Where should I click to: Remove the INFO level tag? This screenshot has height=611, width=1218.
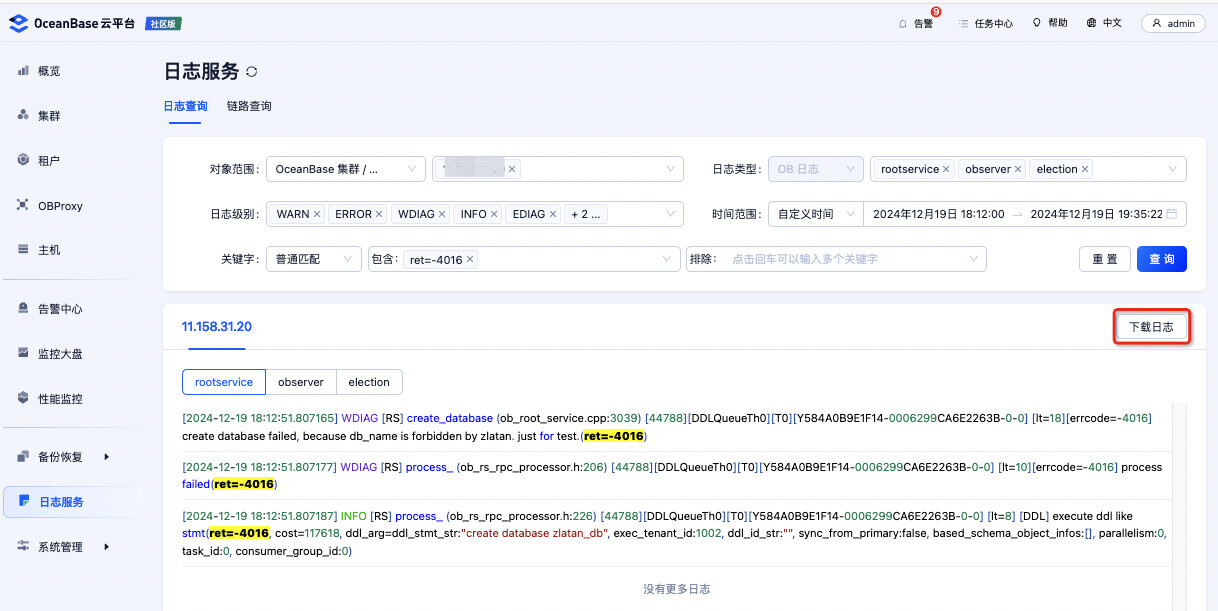495,214
